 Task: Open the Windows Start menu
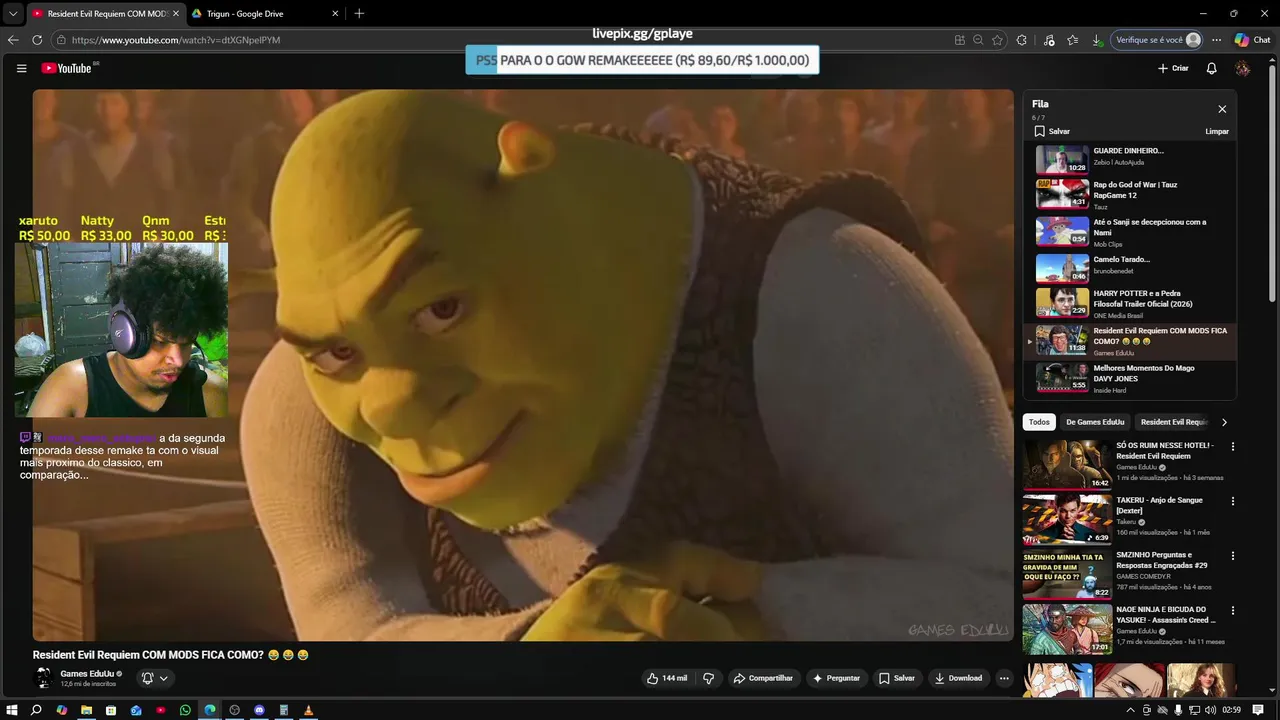[x=12, y=710]
